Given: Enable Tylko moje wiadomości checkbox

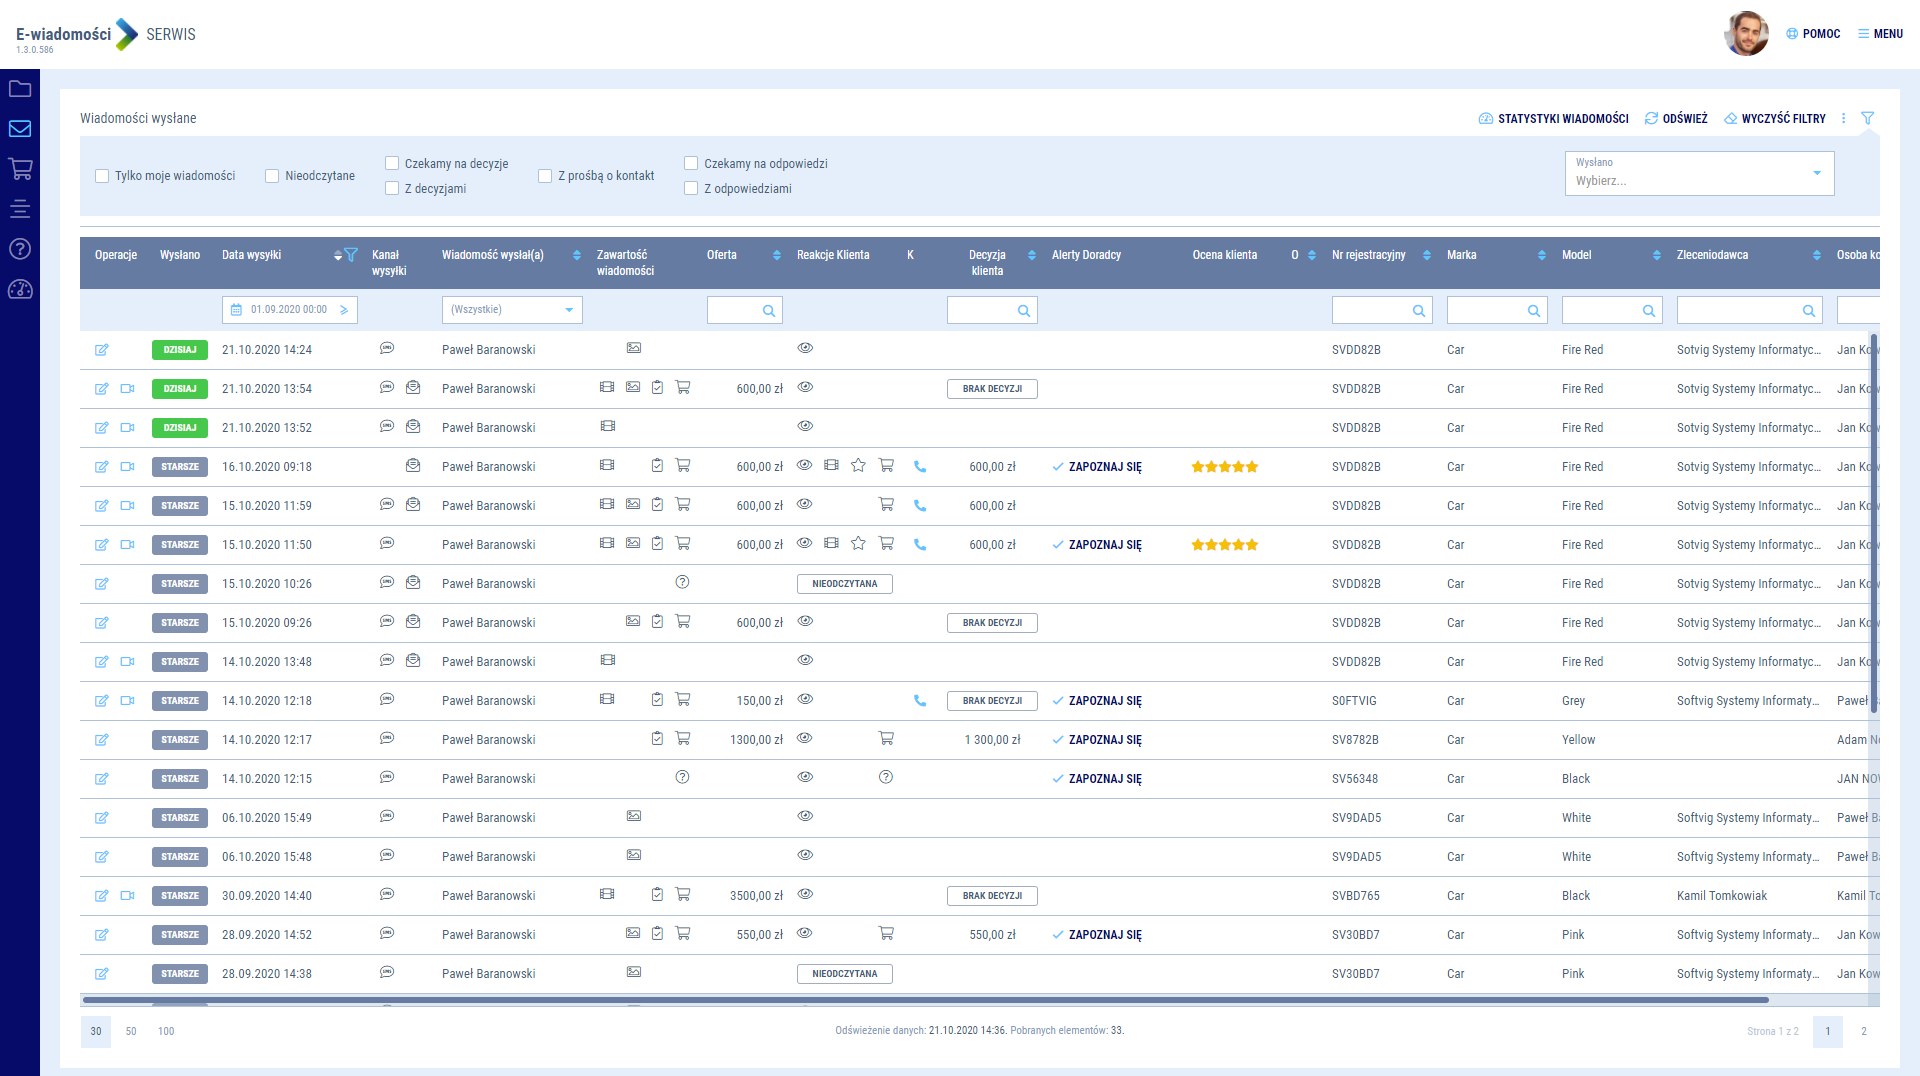Looking at the screenshot, I should [102, 176].
